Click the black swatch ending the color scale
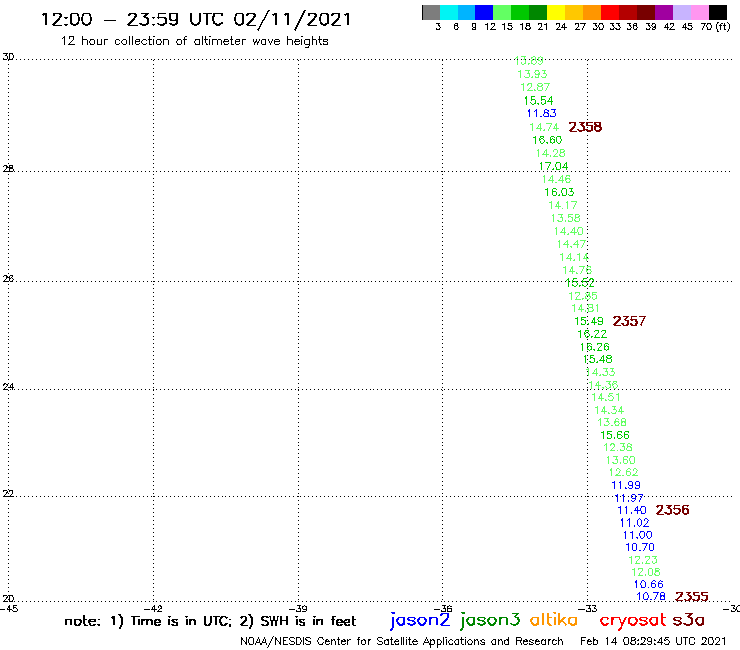740x650 pixels. 718,12
